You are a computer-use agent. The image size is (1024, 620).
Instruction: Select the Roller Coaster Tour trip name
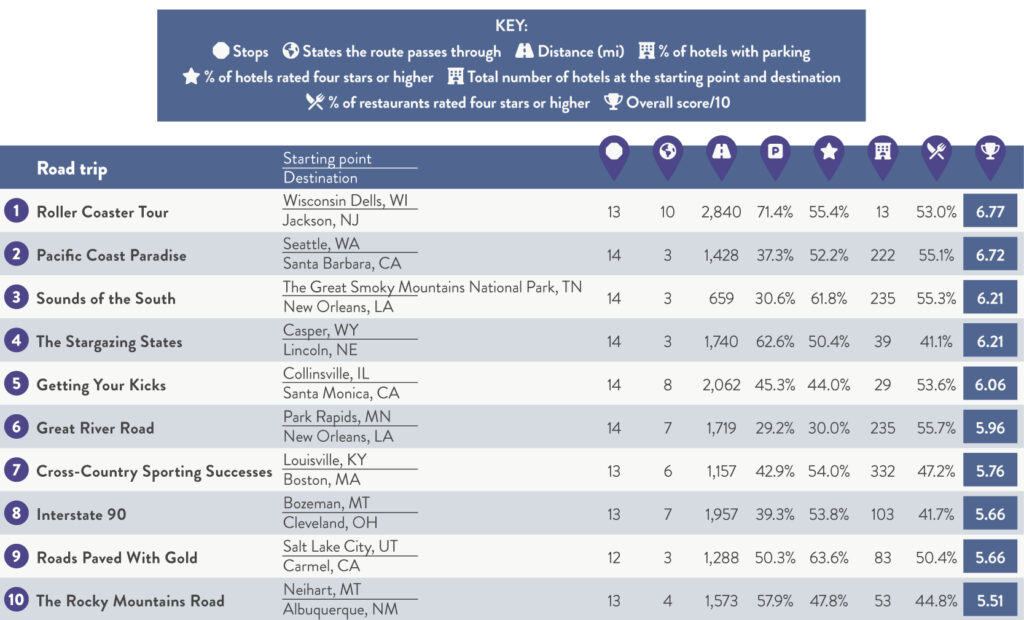tap(102, 212)
